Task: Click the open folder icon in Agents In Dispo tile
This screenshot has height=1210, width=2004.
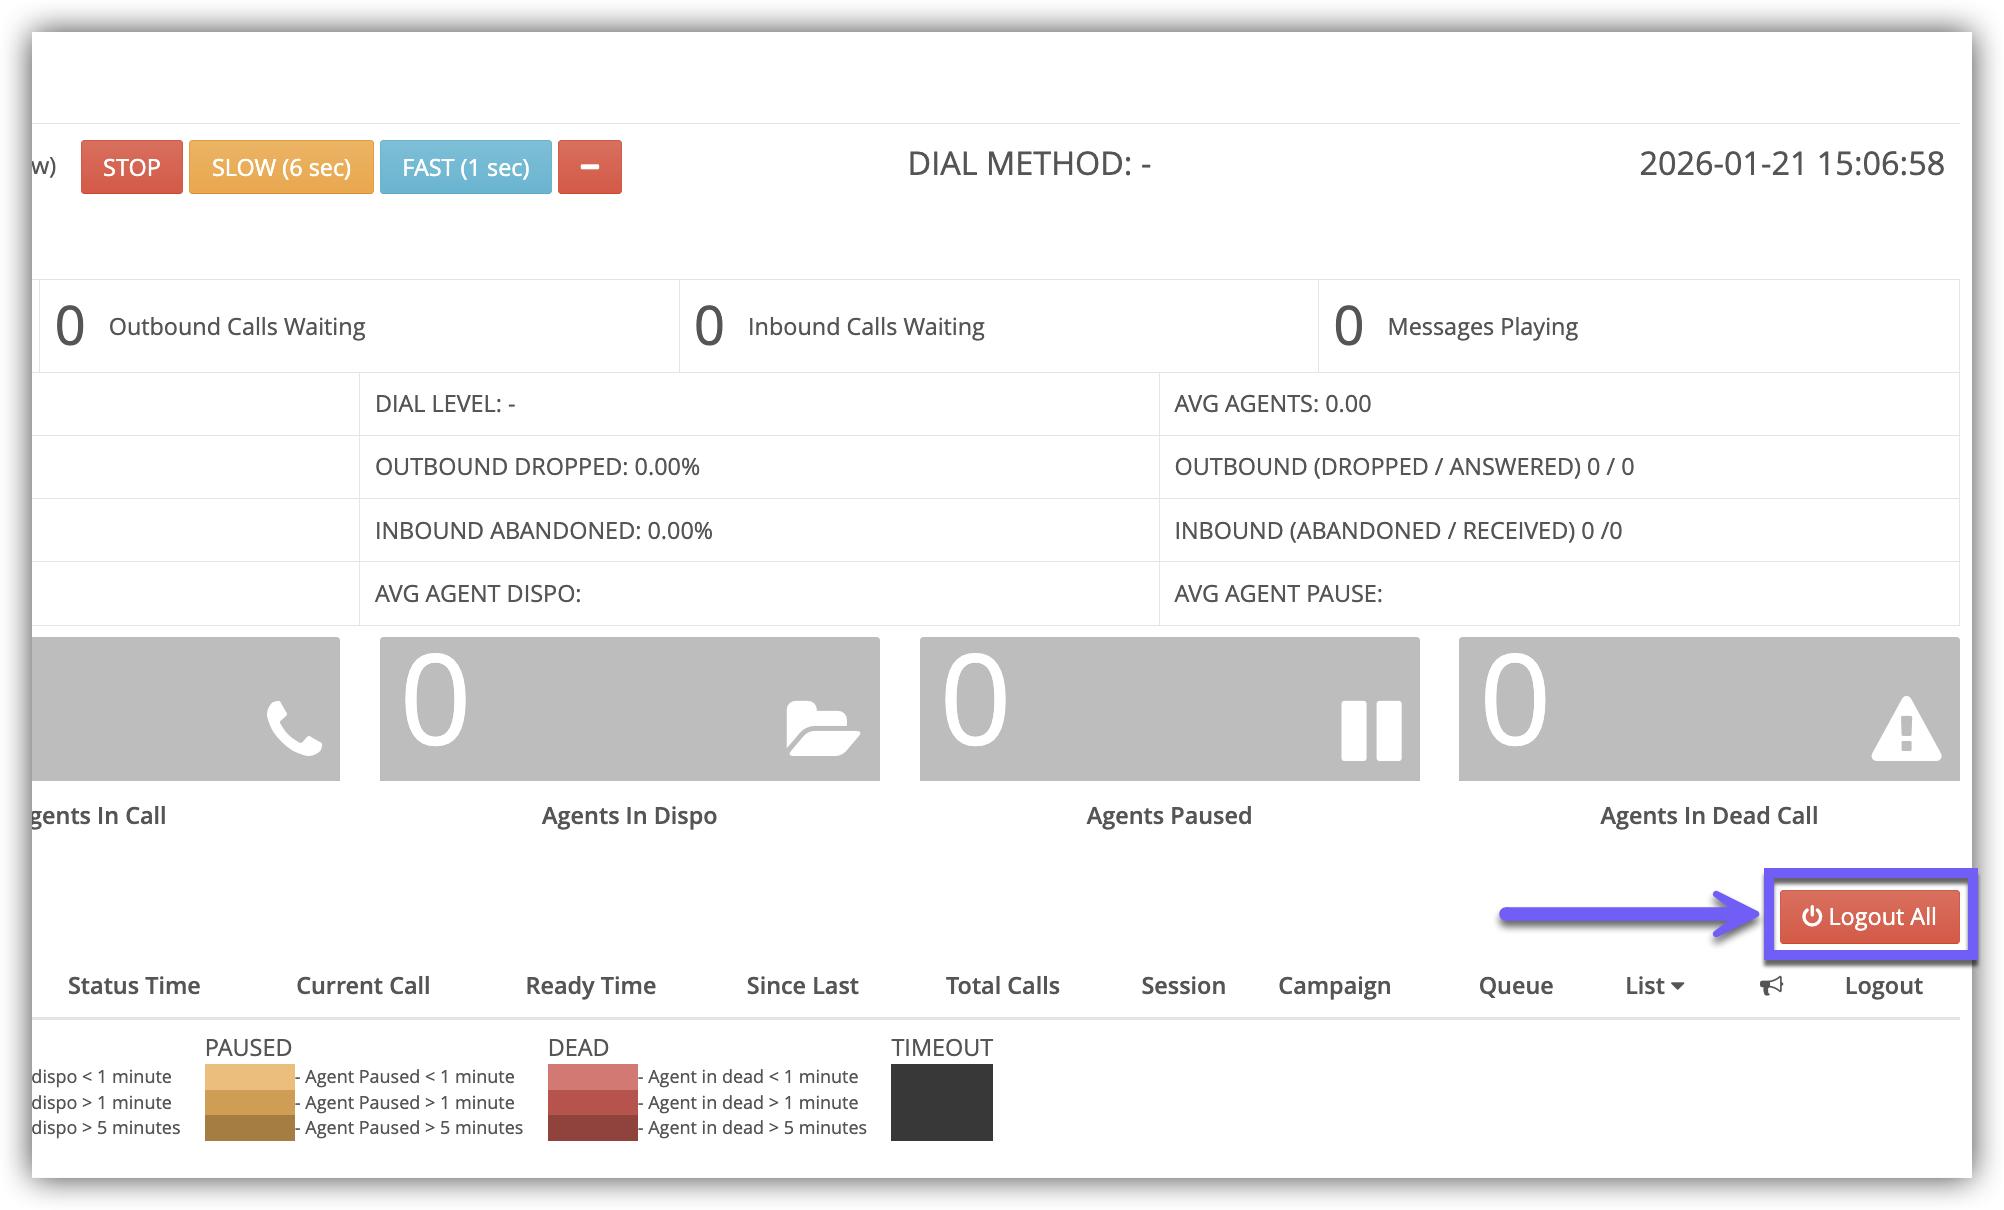Action: pos(822,728)
